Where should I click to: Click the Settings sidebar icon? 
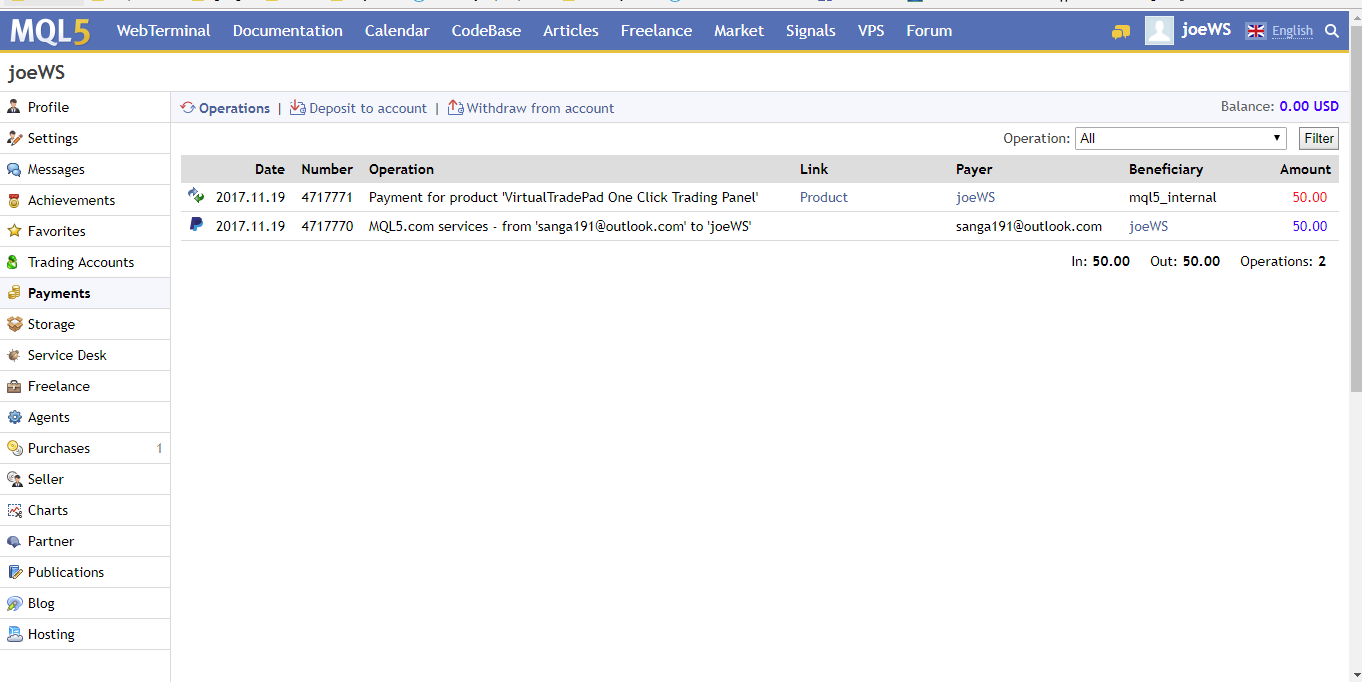coord(14,138)
